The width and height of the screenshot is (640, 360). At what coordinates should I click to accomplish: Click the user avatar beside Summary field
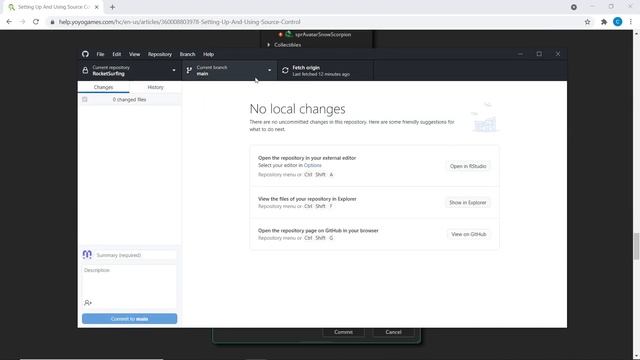87,255
